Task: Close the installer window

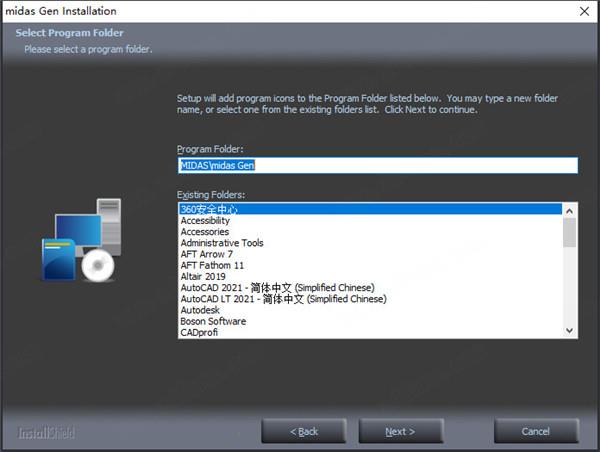Action: (584, 11)
